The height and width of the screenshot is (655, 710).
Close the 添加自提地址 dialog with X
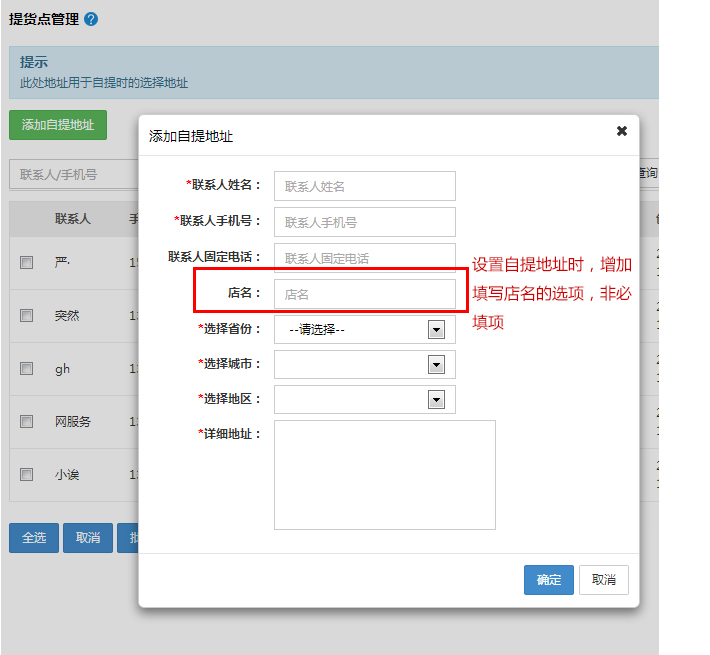[x=621, y=131]
